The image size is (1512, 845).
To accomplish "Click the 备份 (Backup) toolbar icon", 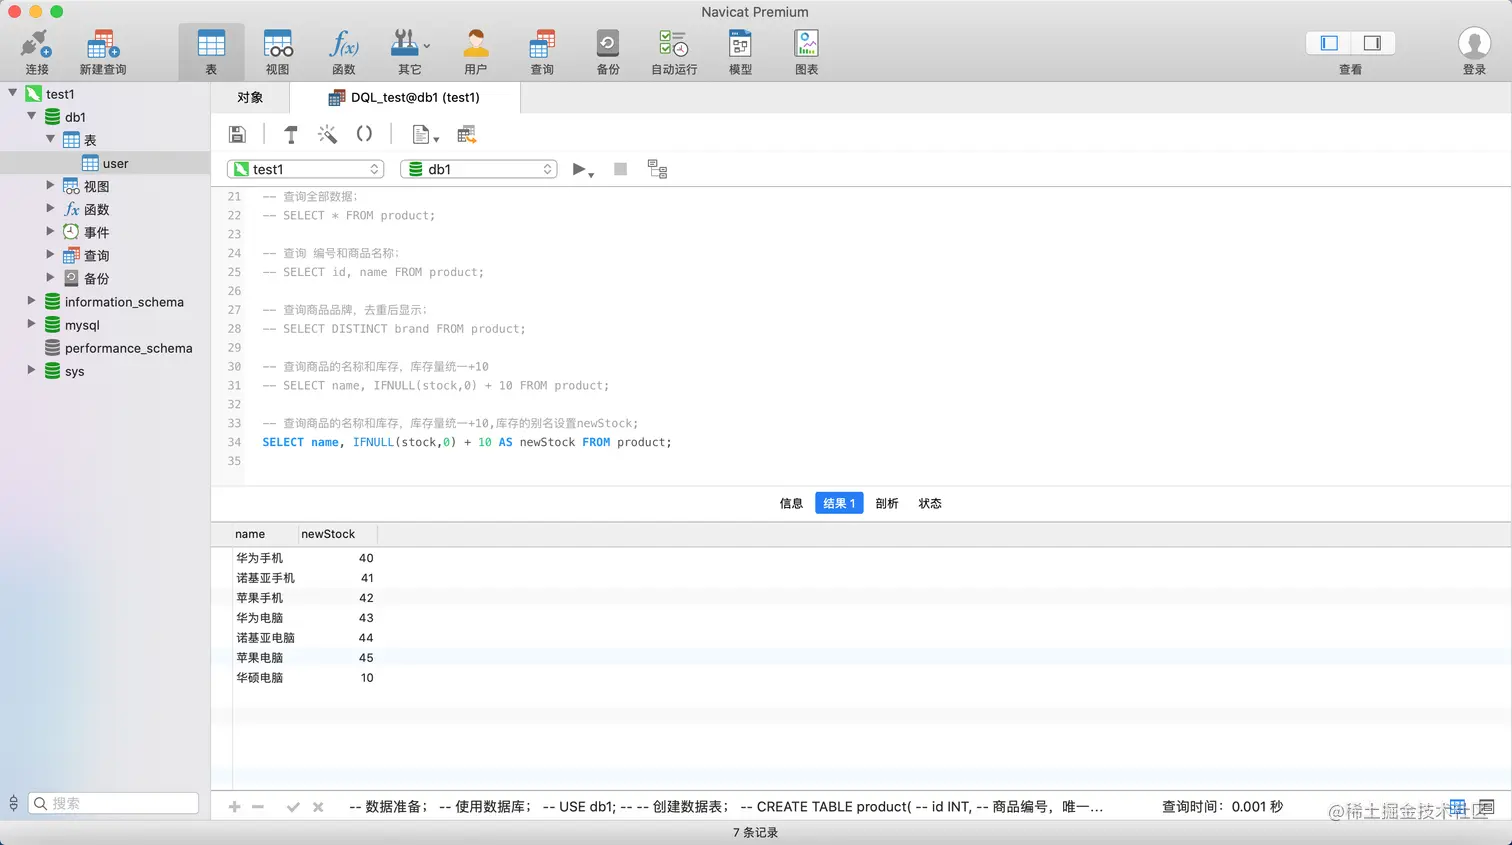I will click(608, 52).
